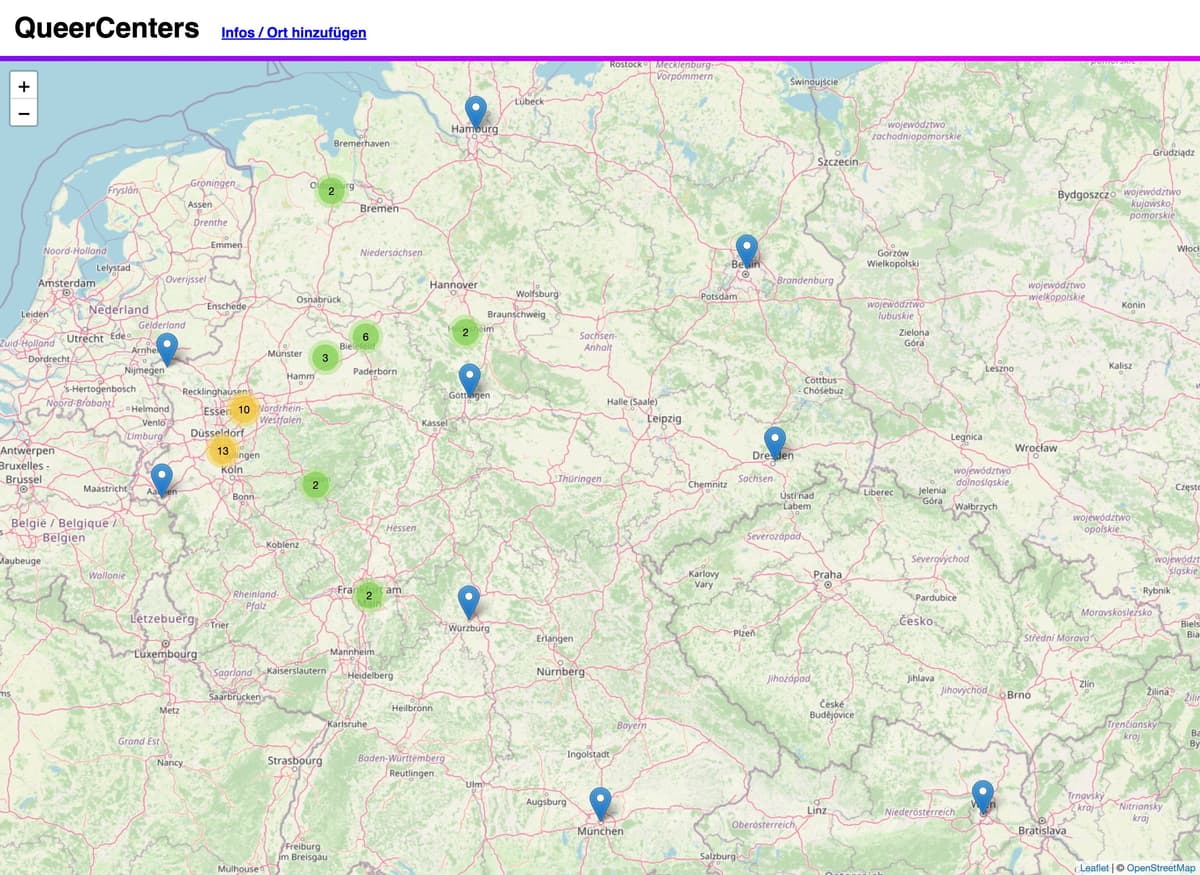This screenshot has height=875, width=1200.
Task: Expand the cluster of 3 near Münster
Action: click(325, 357)
